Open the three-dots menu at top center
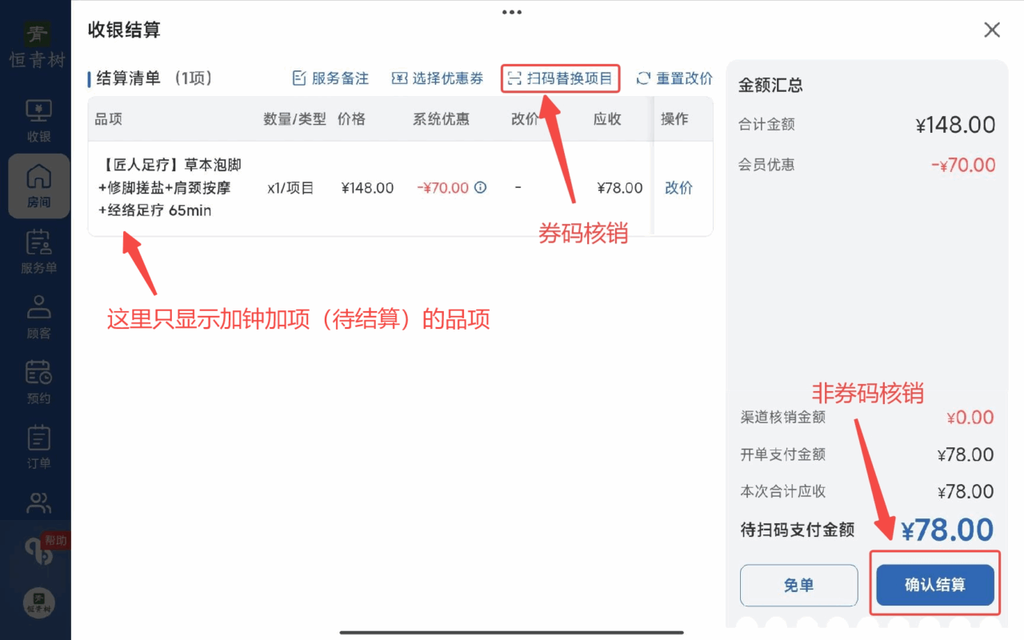This screenshot has width=1024, height=640. point(512,12)
